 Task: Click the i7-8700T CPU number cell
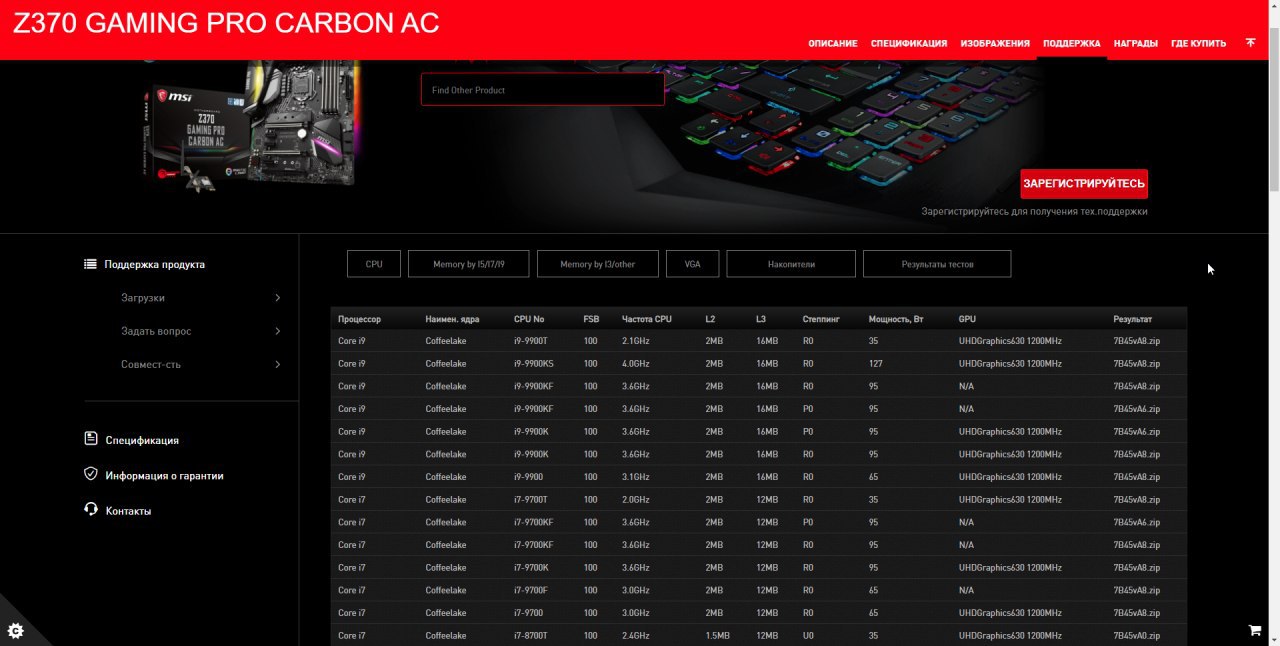(x=530, y=636)
